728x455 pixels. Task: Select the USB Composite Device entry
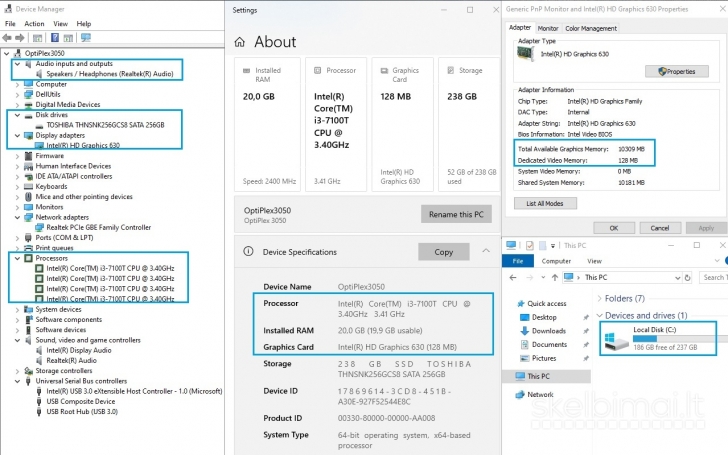tap(80, 402)
